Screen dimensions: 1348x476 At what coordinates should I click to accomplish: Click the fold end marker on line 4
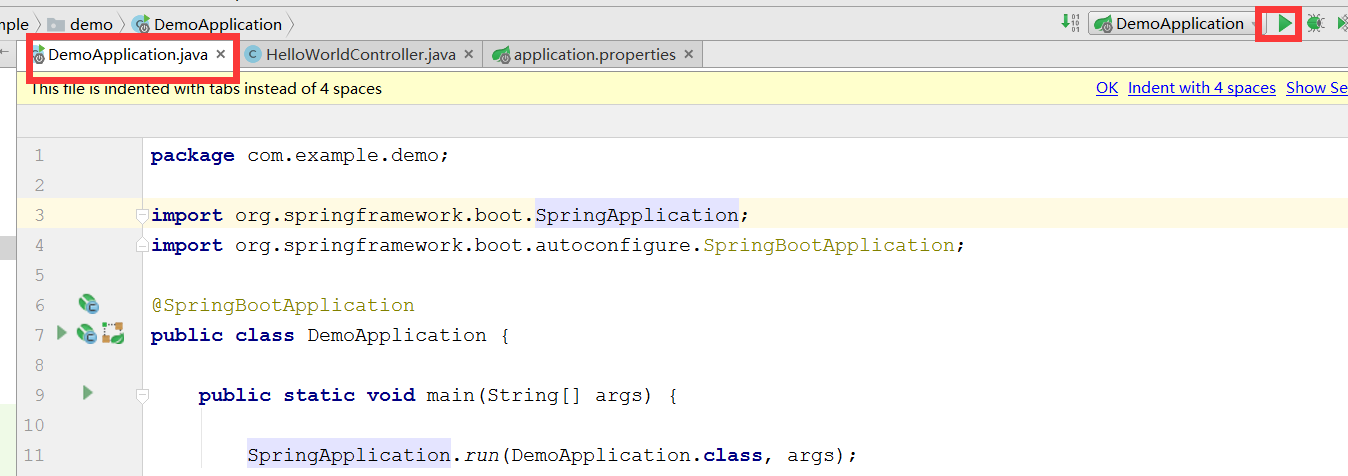143,244
